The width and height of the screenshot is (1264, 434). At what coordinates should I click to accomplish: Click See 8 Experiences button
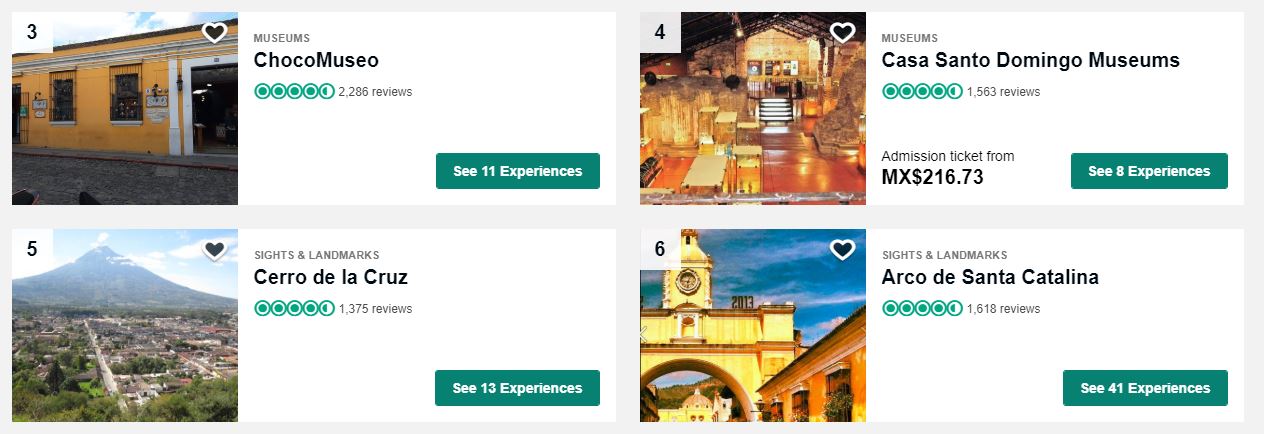tap(1149, 171)
